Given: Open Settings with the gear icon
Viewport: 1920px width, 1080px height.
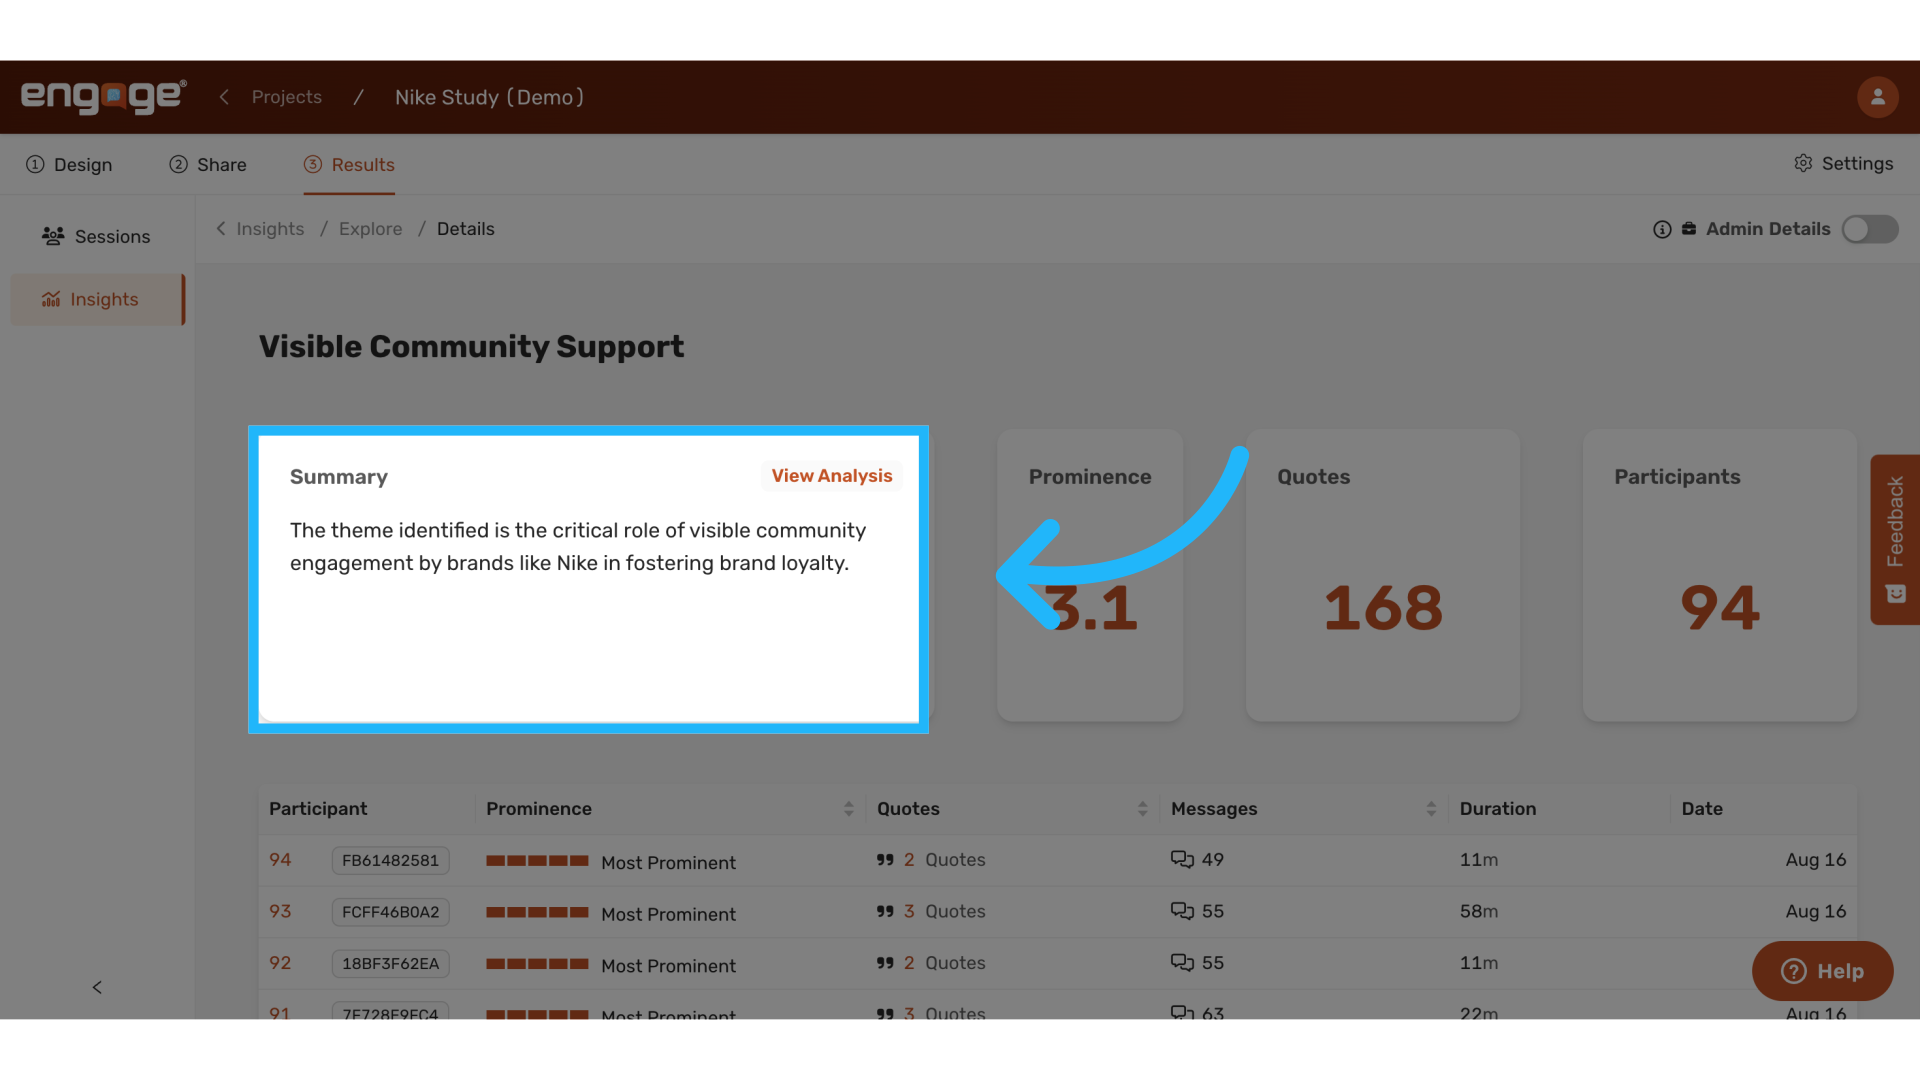Looking at the screenshot, I should point(1803,163).
